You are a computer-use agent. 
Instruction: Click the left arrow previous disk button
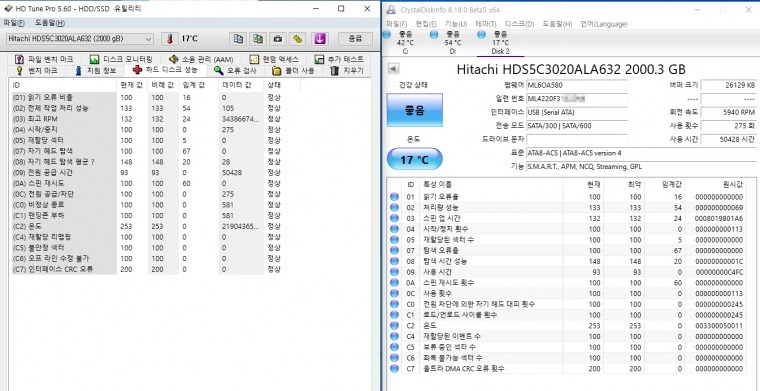394,69
